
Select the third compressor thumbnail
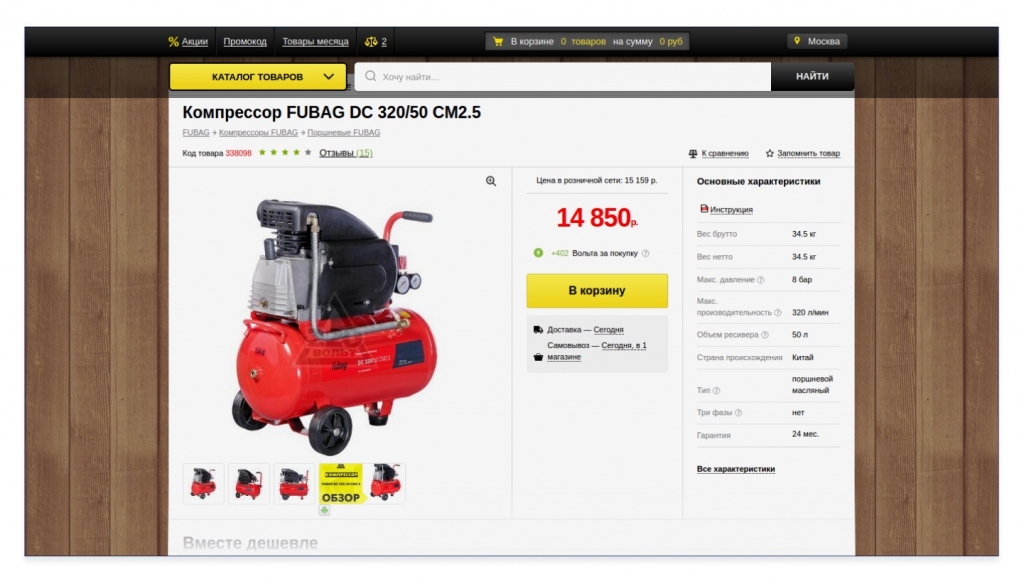pos(294,483)
